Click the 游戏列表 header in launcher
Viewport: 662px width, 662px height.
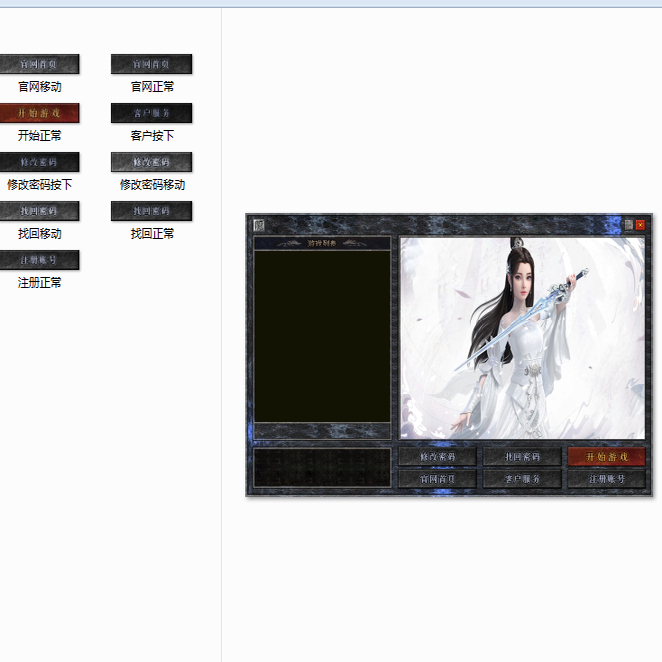point(323,243)
